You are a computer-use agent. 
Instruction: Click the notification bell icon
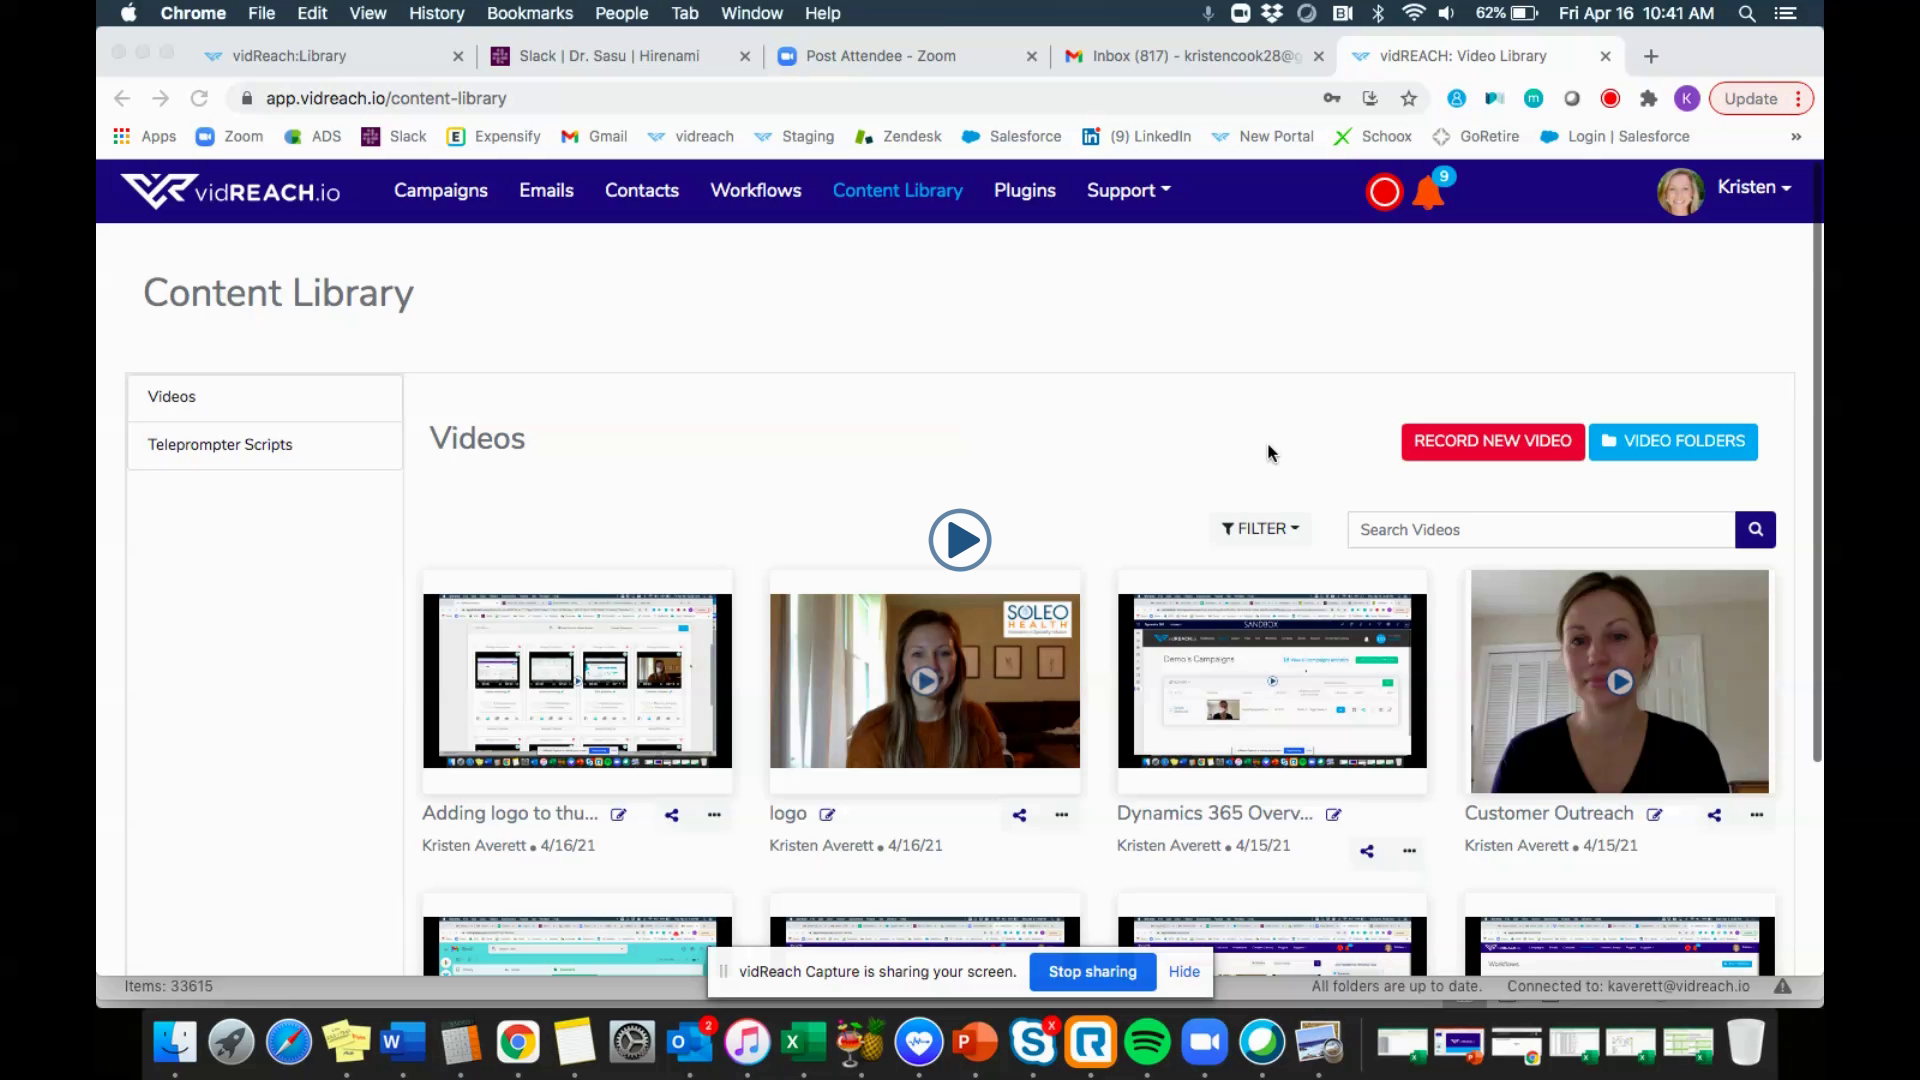tap(1428, 192)
